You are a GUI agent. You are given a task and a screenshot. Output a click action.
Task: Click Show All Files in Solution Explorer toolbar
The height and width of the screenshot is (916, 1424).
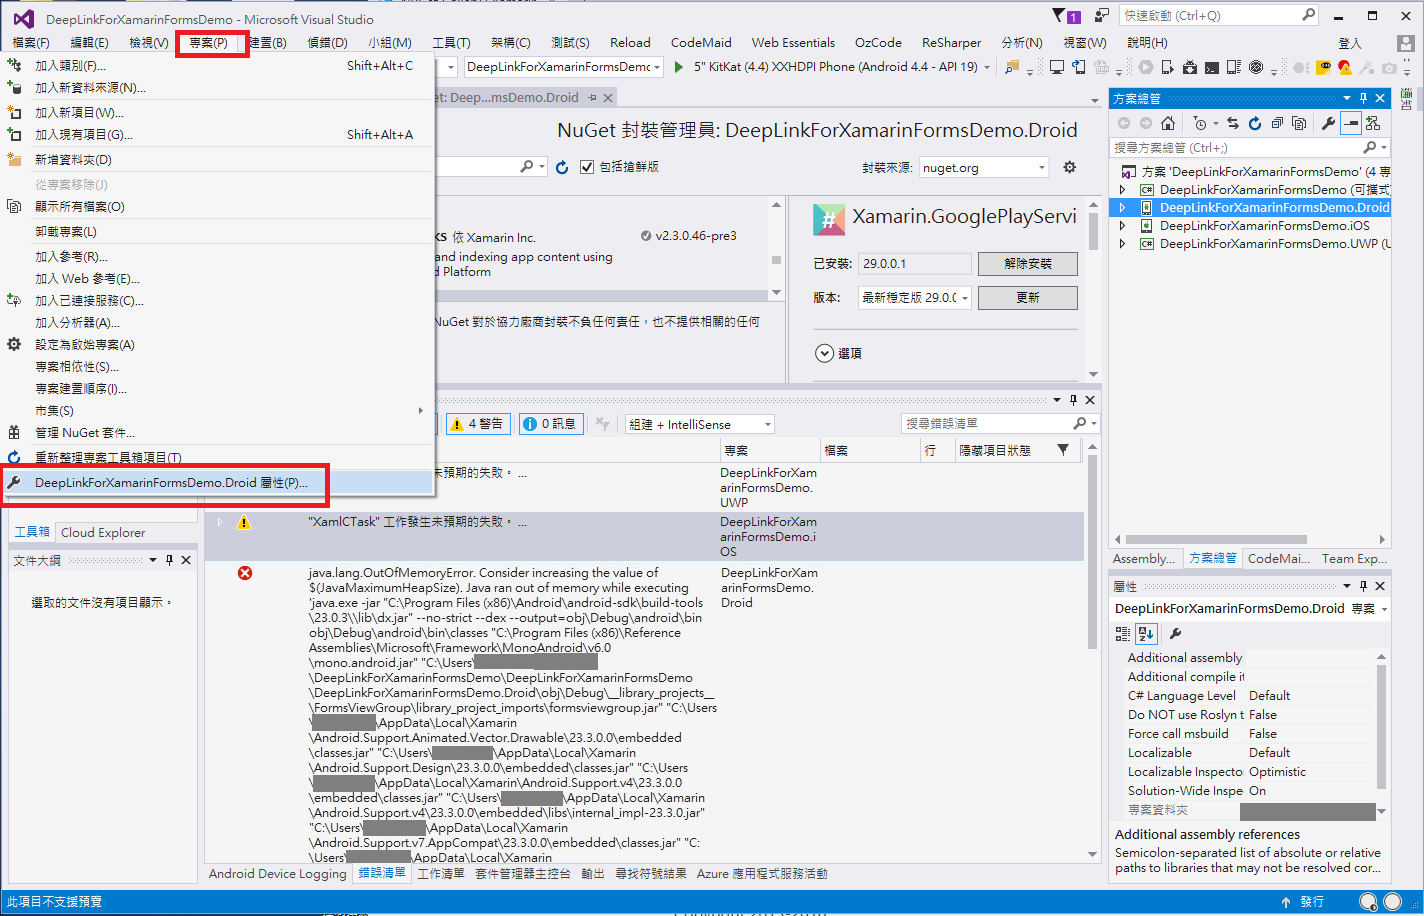(1299, 123)
